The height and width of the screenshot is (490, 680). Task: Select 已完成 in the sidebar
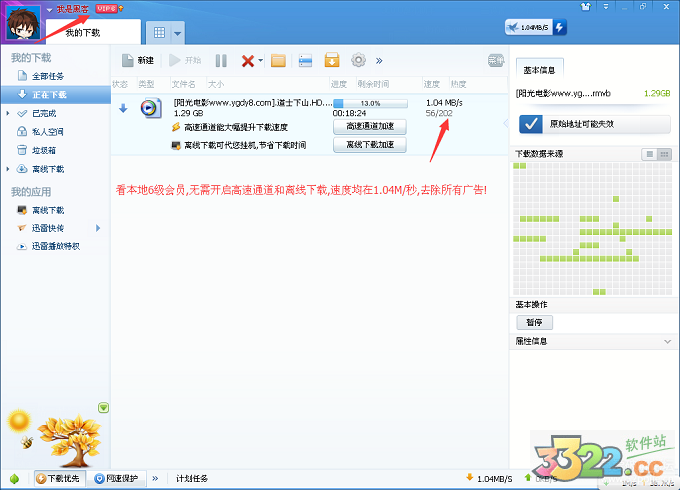[x=44, y=114]
